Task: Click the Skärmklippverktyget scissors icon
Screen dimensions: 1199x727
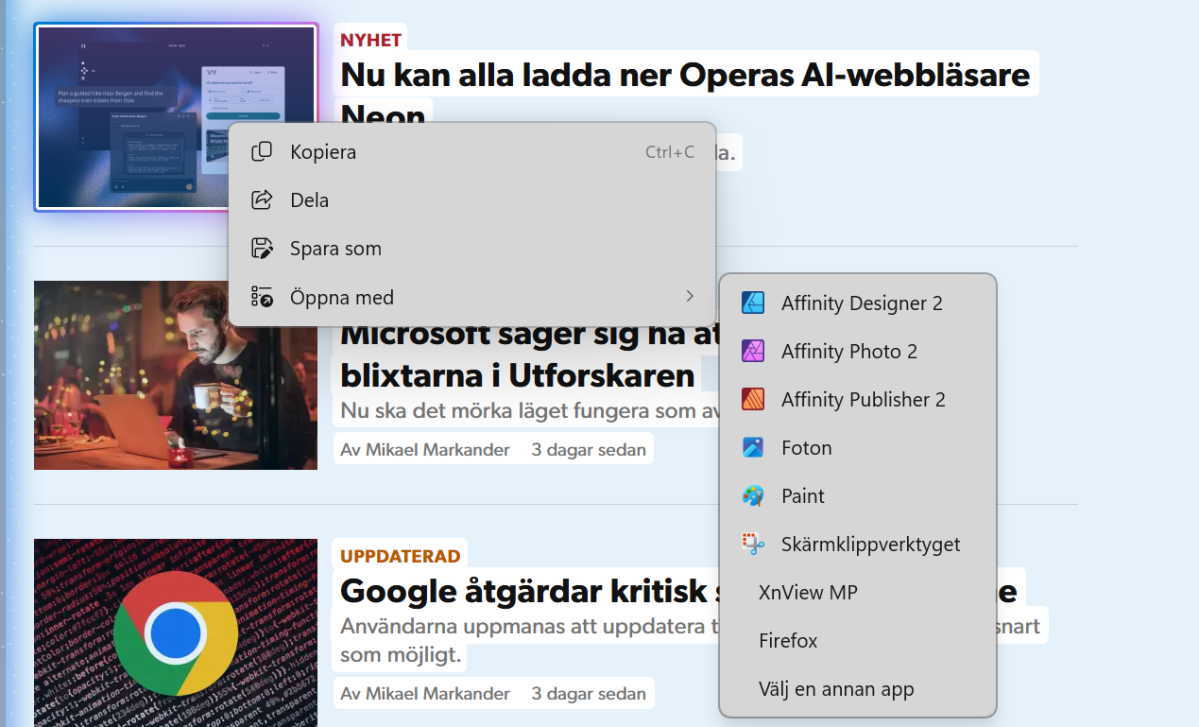Action: click(753, 544)
